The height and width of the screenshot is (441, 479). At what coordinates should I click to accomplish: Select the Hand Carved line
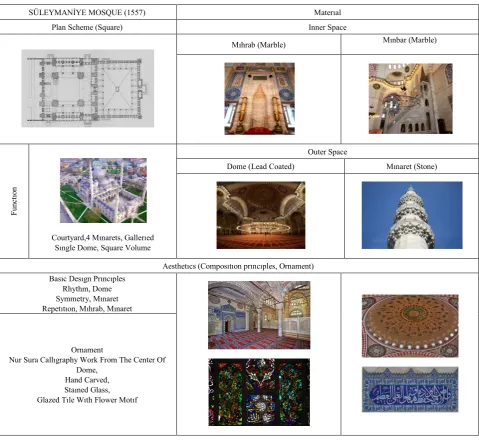(x=87, y=380)
